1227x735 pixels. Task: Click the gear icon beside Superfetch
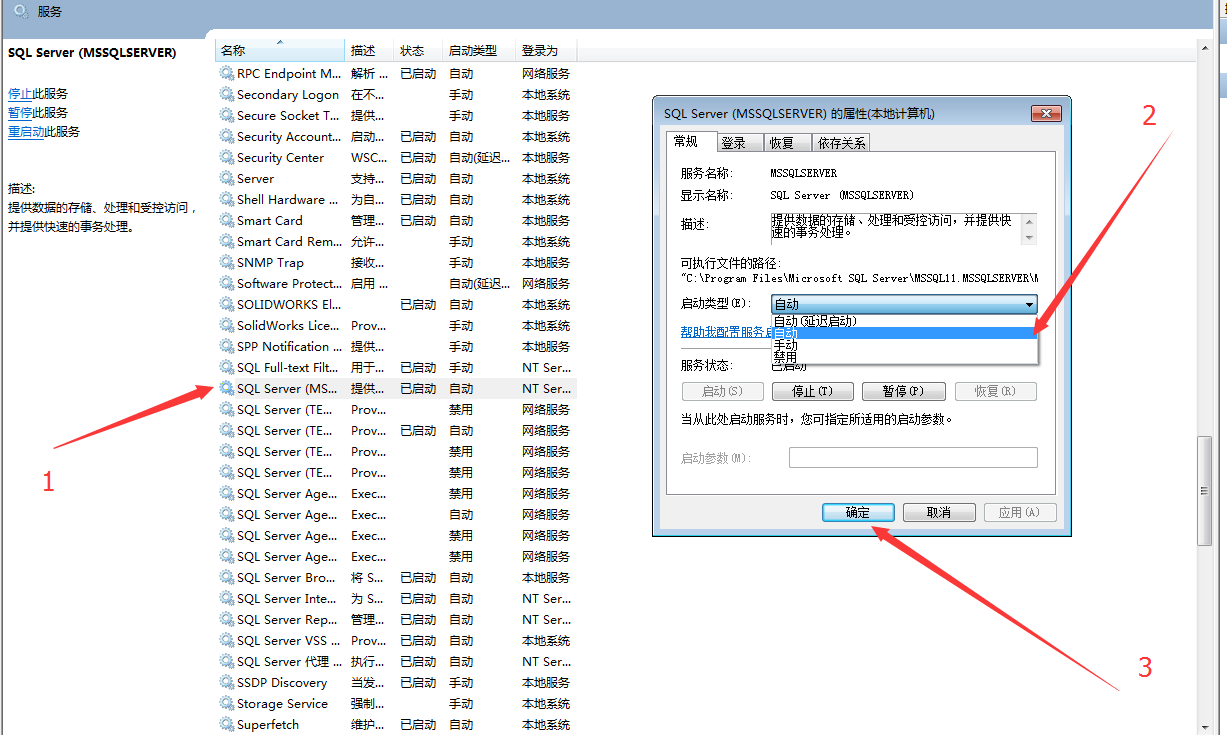coord(227,725)
